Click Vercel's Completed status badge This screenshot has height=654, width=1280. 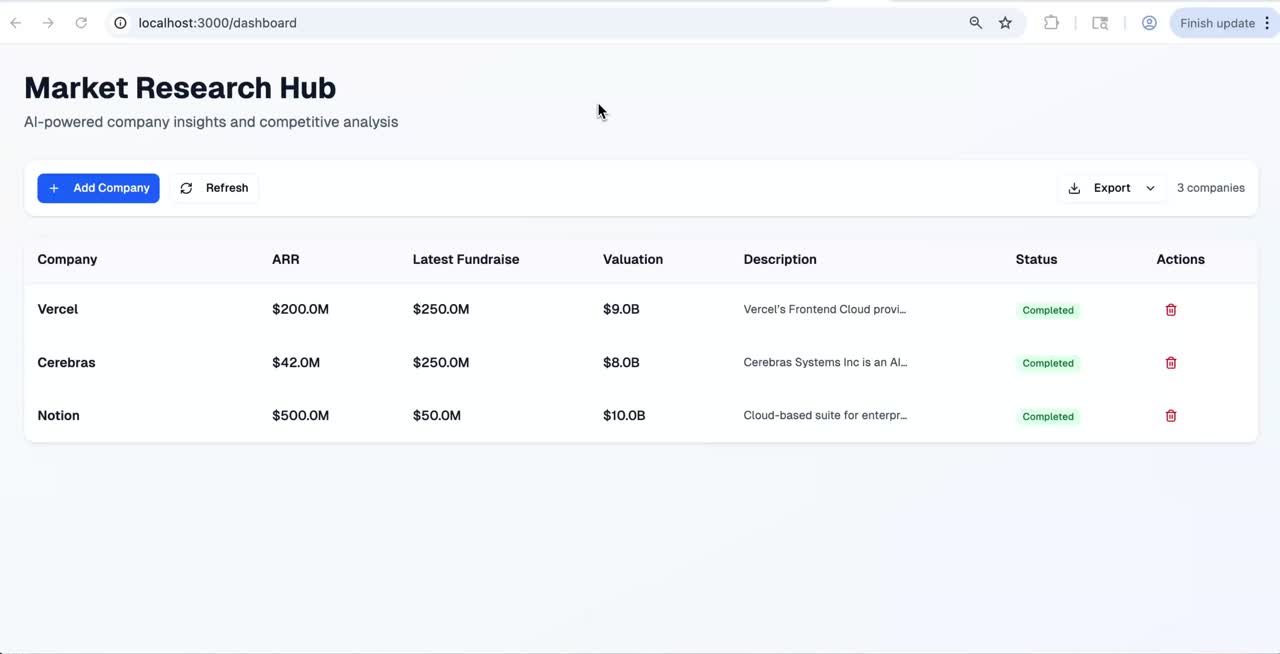(1048, 310)
